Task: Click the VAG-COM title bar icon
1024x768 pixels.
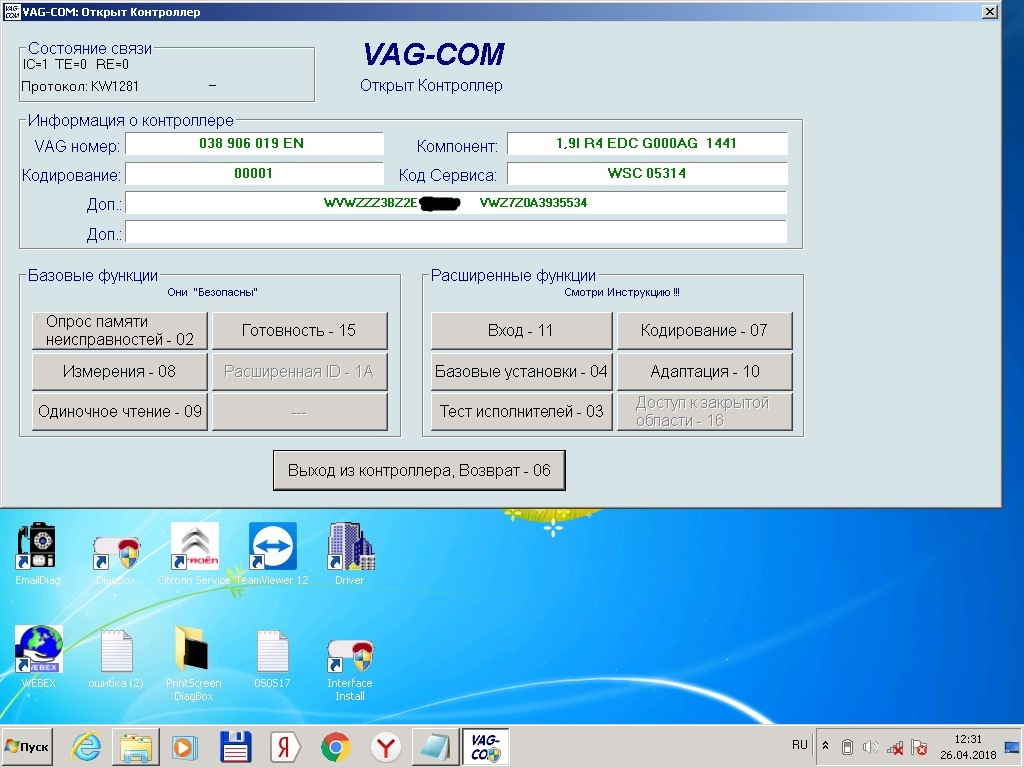Action: click(x=12, y=12)
